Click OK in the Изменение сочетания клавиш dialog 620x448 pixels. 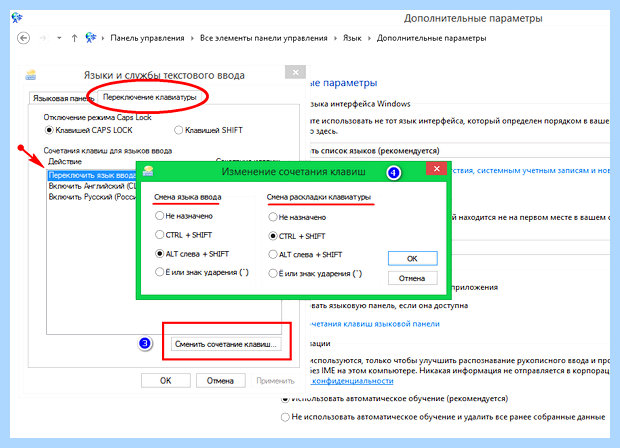coord(412,258)
